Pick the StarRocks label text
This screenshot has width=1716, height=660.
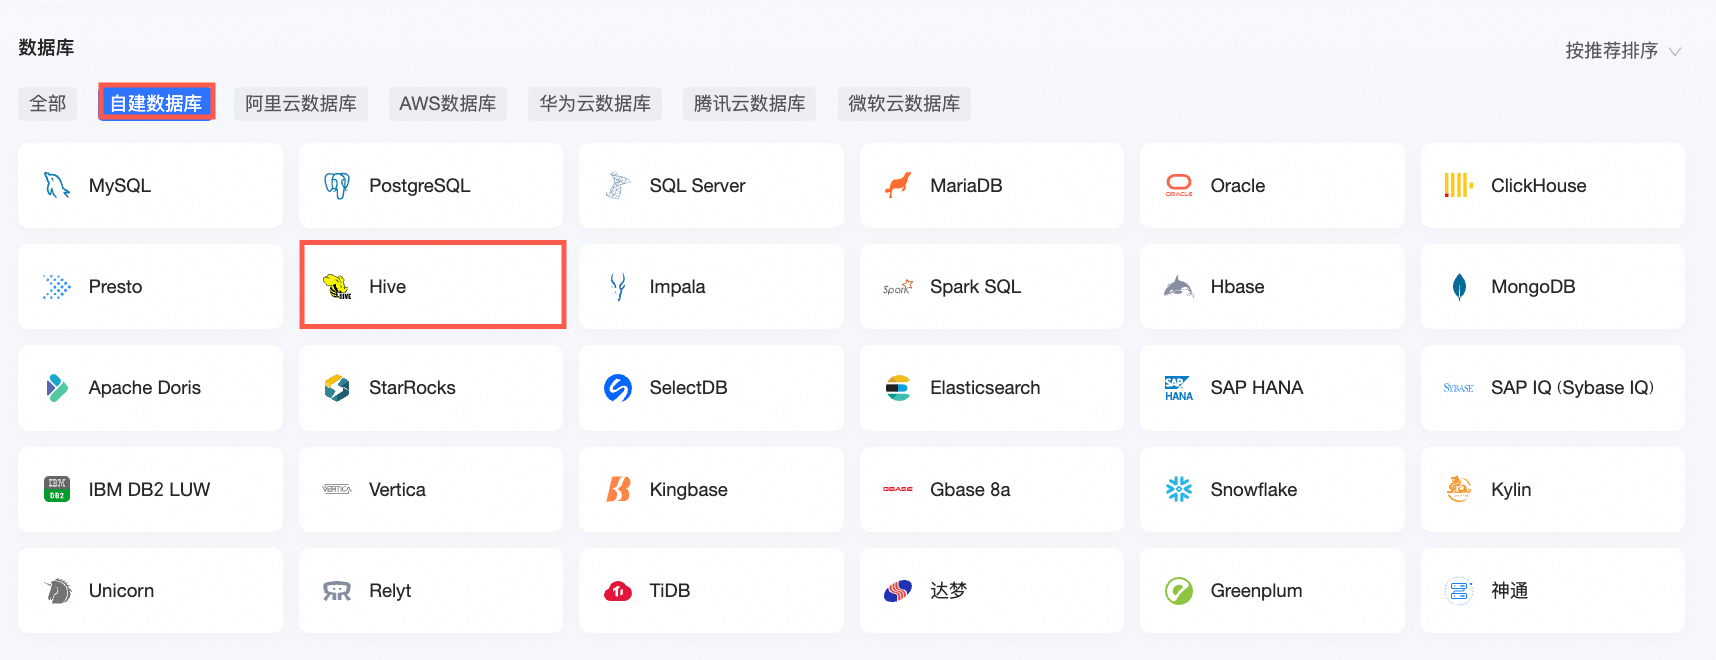point(412,388)
